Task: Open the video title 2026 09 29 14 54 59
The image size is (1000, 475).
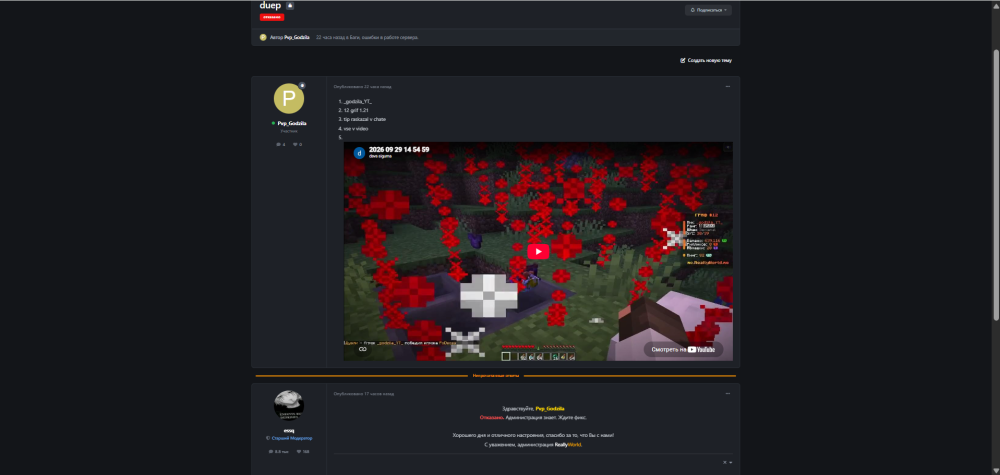Action: (x=399, y=150)
